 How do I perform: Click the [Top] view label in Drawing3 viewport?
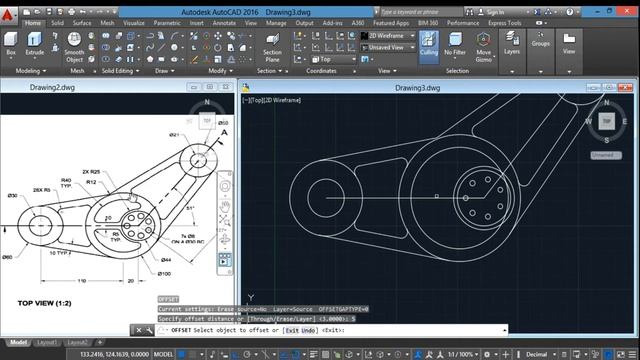coord(257,100)
